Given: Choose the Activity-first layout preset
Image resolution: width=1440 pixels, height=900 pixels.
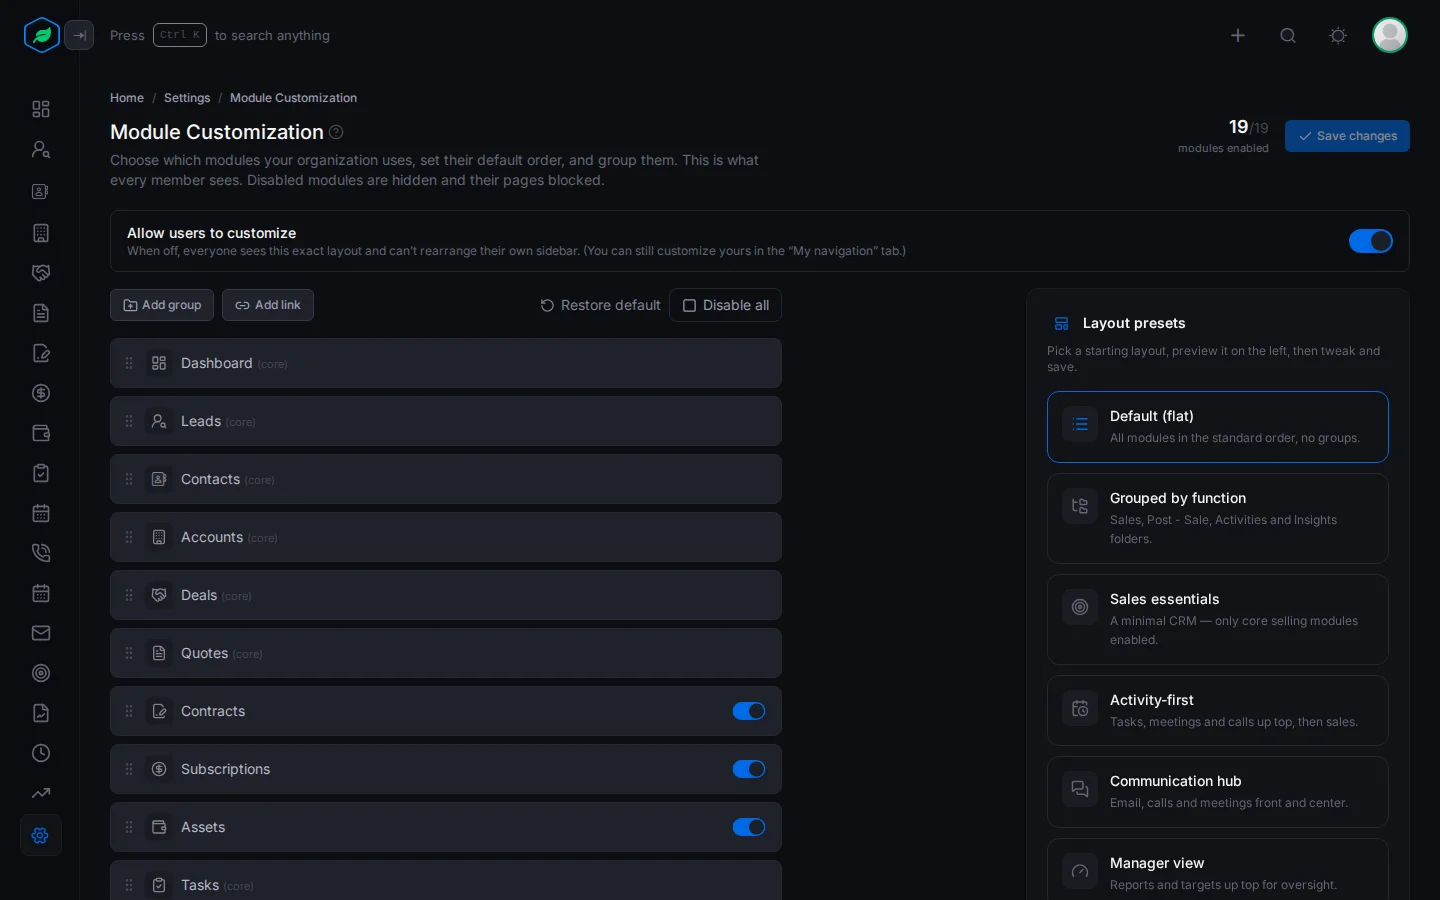Looking at the screenshot, I should (1218, 711).
